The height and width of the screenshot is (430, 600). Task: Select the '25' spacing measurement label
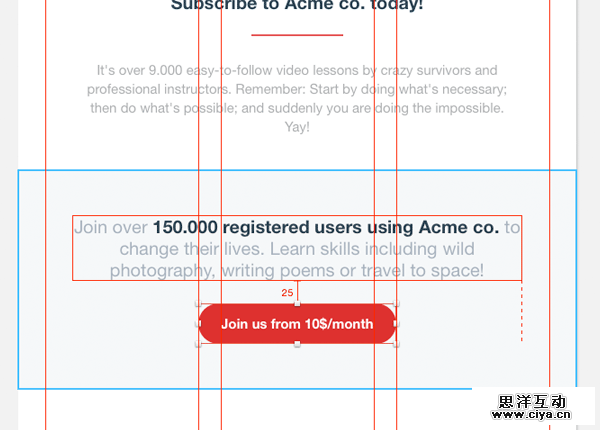click(287, 293)
